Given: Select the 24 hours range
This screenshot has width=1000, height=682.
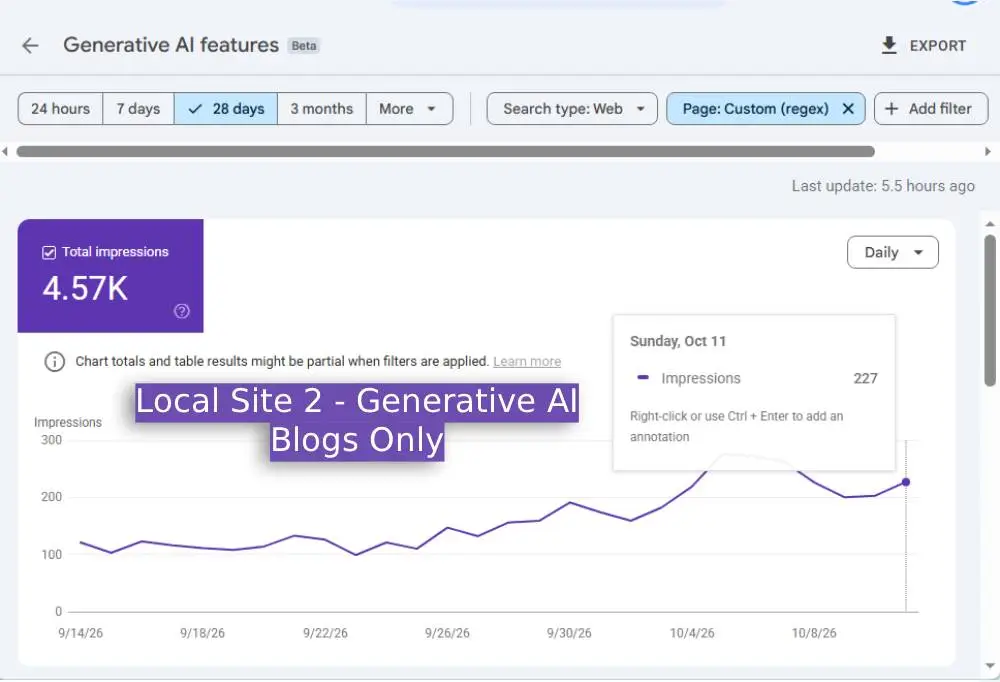Looking at the screenshot, I should pyautogui.click(x=61, y=108).
